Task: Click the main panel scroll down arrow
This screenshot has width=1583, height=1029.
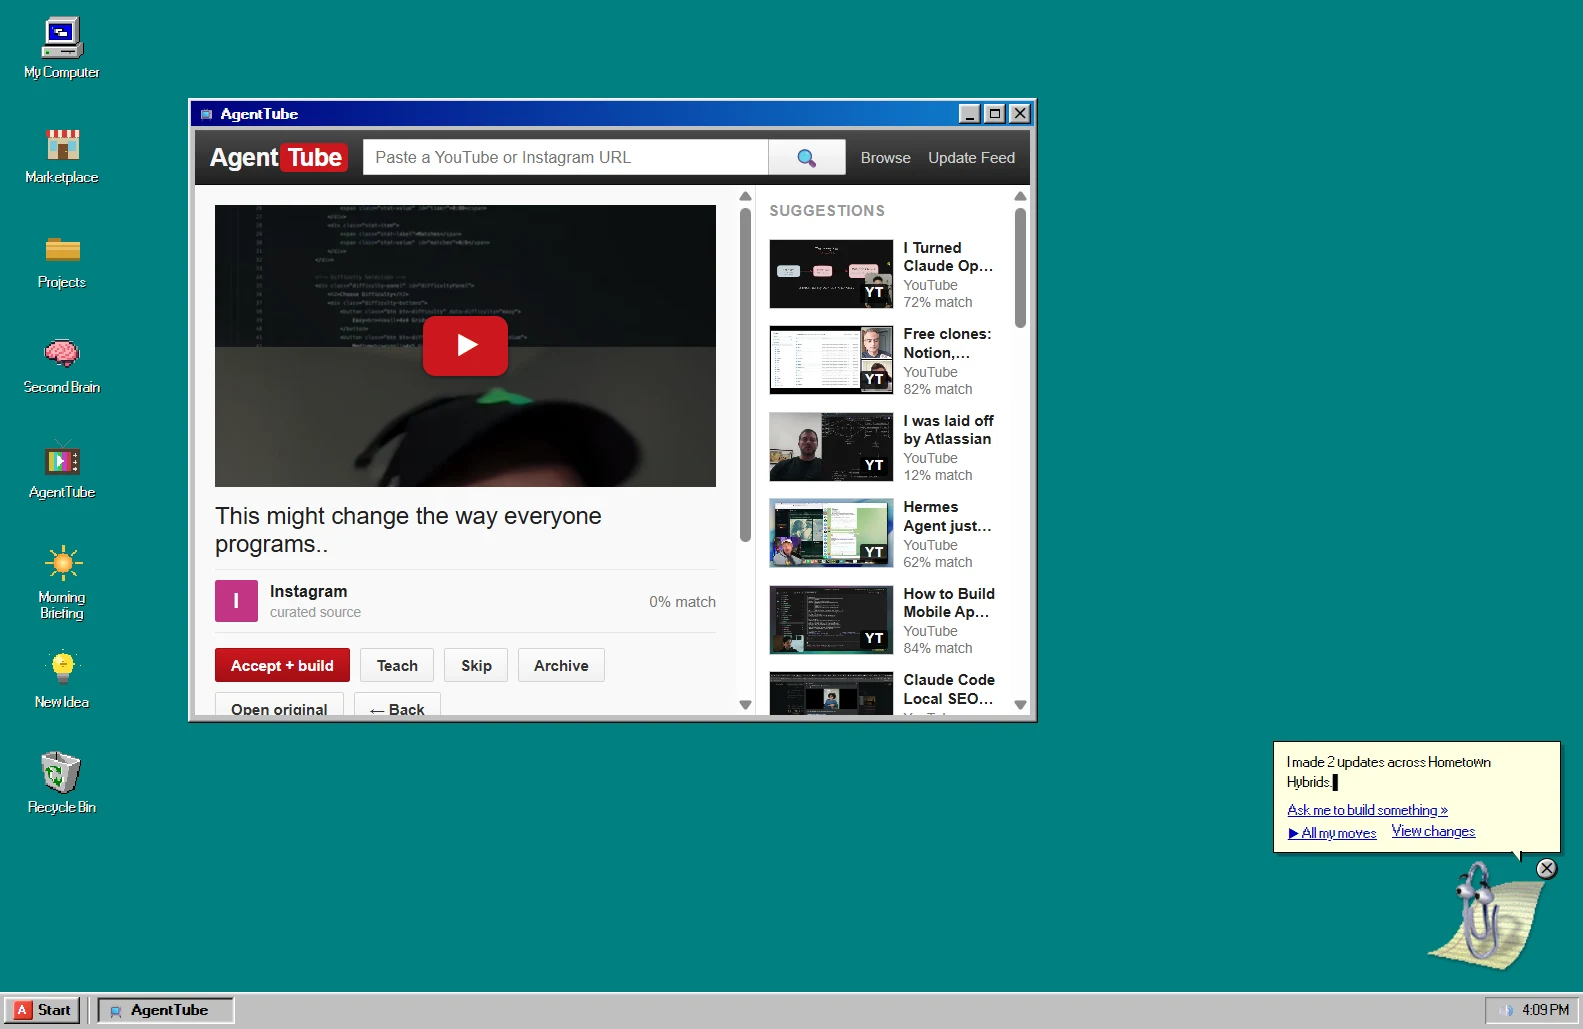Action: click(745, 705)
